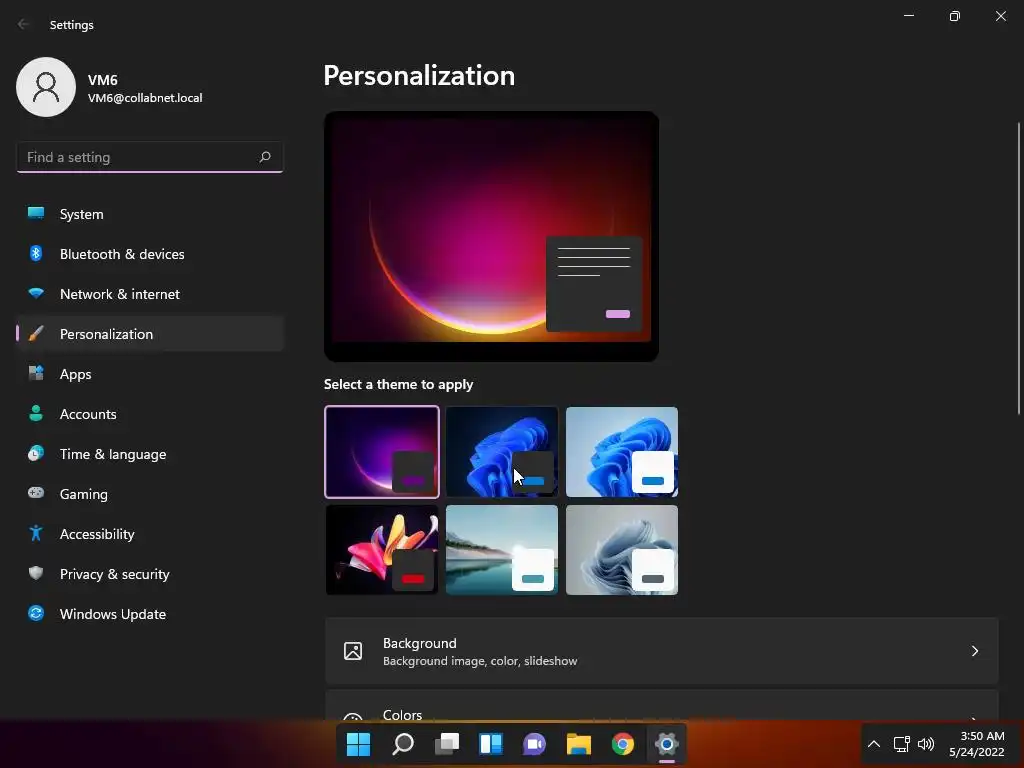The height and width of the screenshot is (768, 1024).
Task: Select Apps in the sidebar
Action: pos(150,374)
